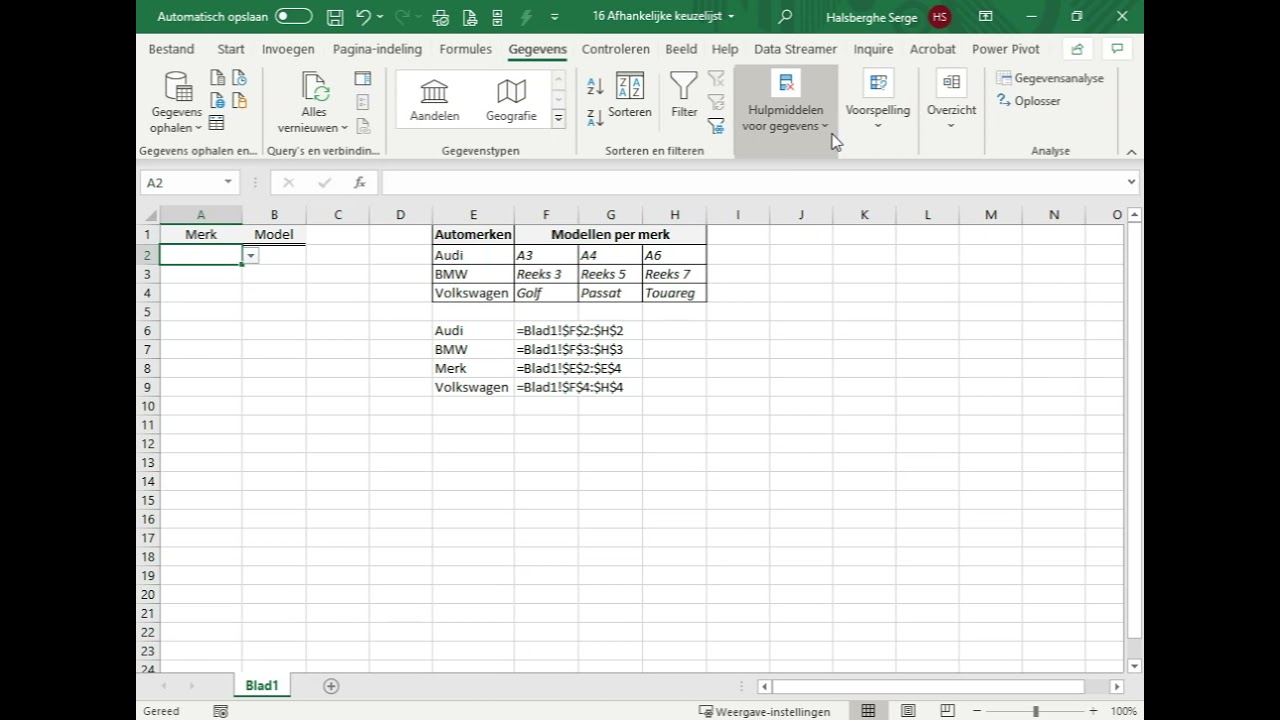
Task: Open the HS account avatar
Action: click(939, 17)
